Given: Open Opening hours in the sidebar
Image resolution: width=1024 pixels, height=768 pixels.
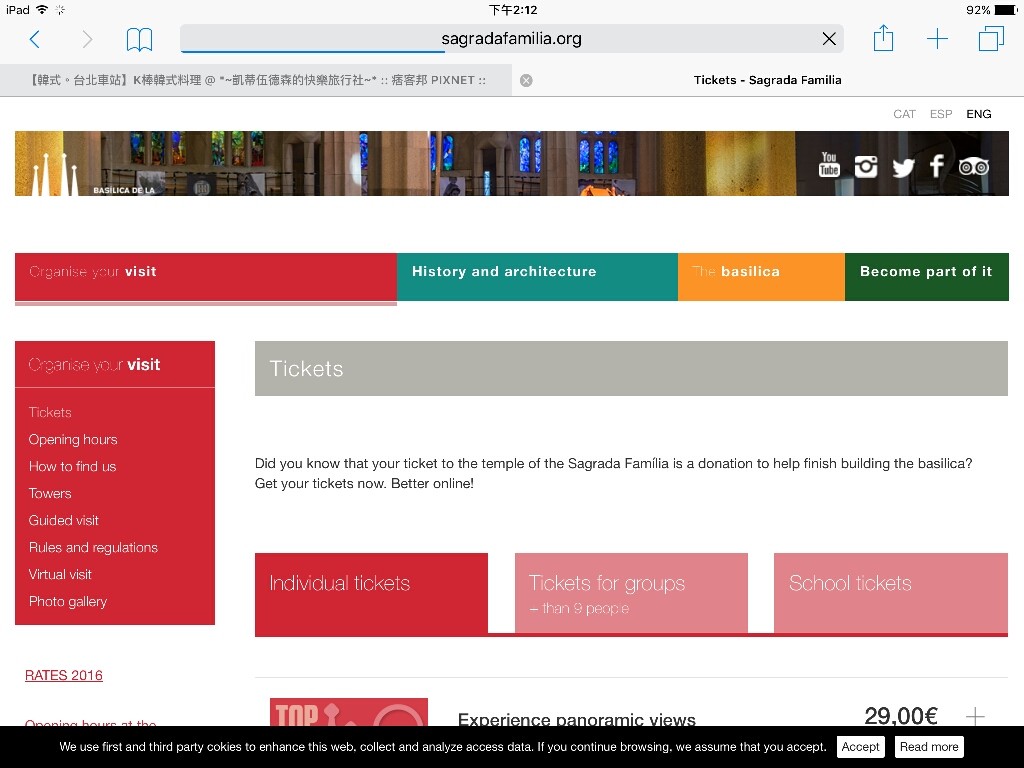Looking at the screenshot, I should coord(72,440).
